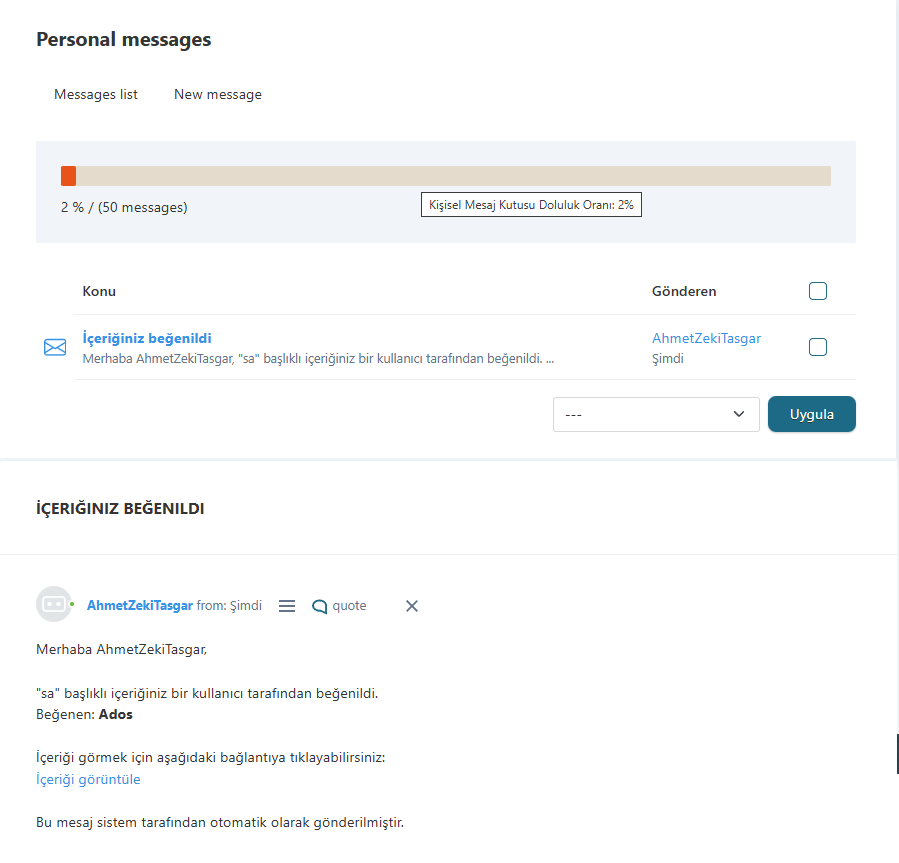Click the vertical scrollbar at the right edge
899x863 pixels.
897,754
